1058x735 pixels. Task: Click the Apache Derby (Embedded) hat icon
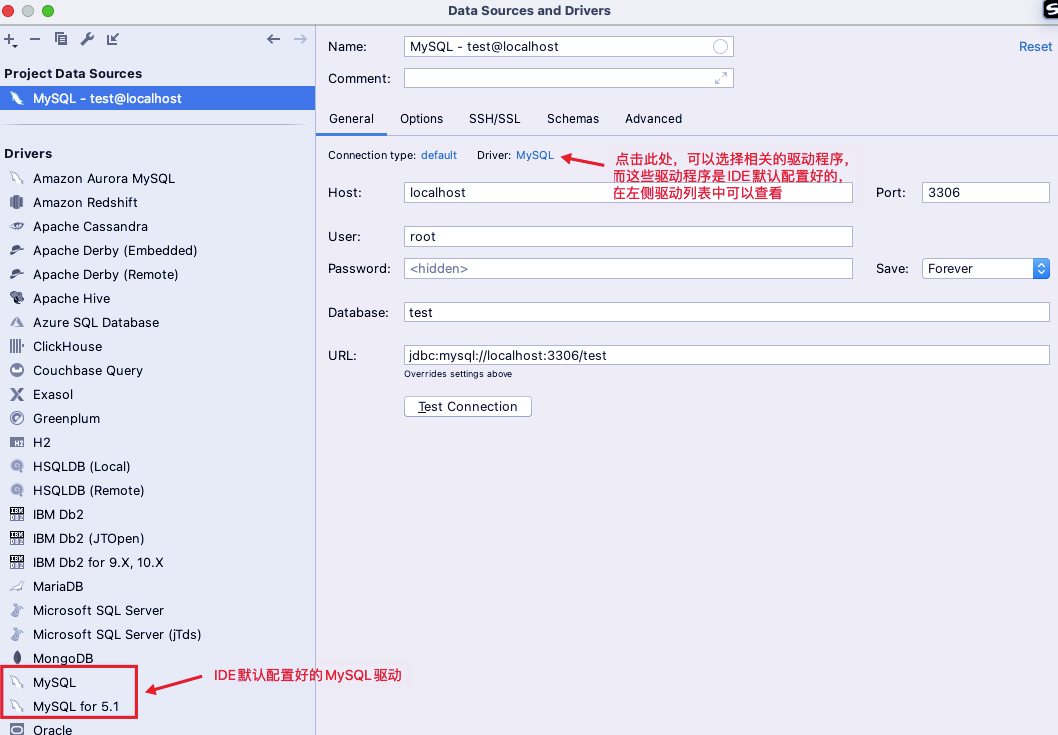tap(17, 250)
